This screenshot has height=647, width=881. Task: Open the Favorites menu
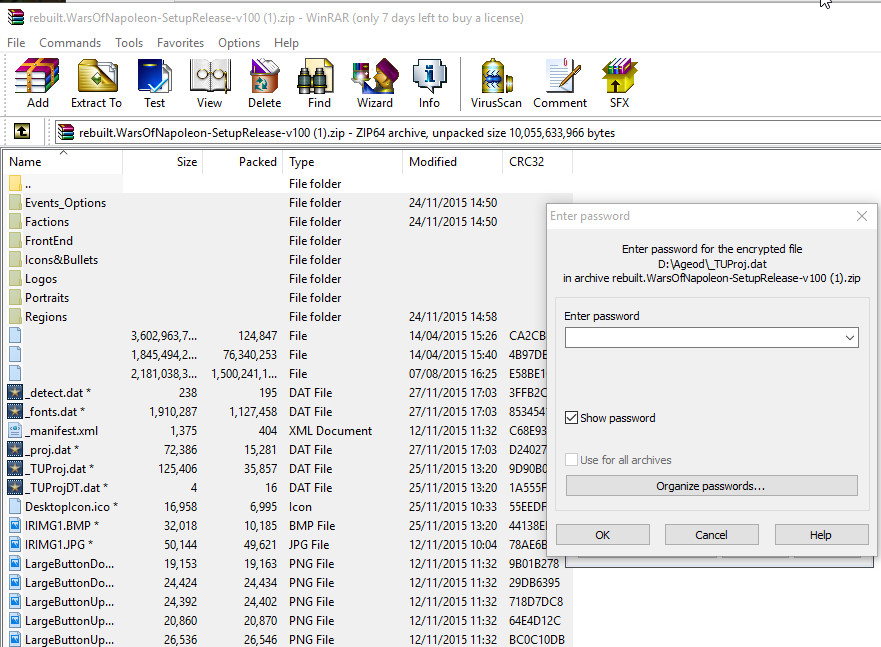[180, 43]
